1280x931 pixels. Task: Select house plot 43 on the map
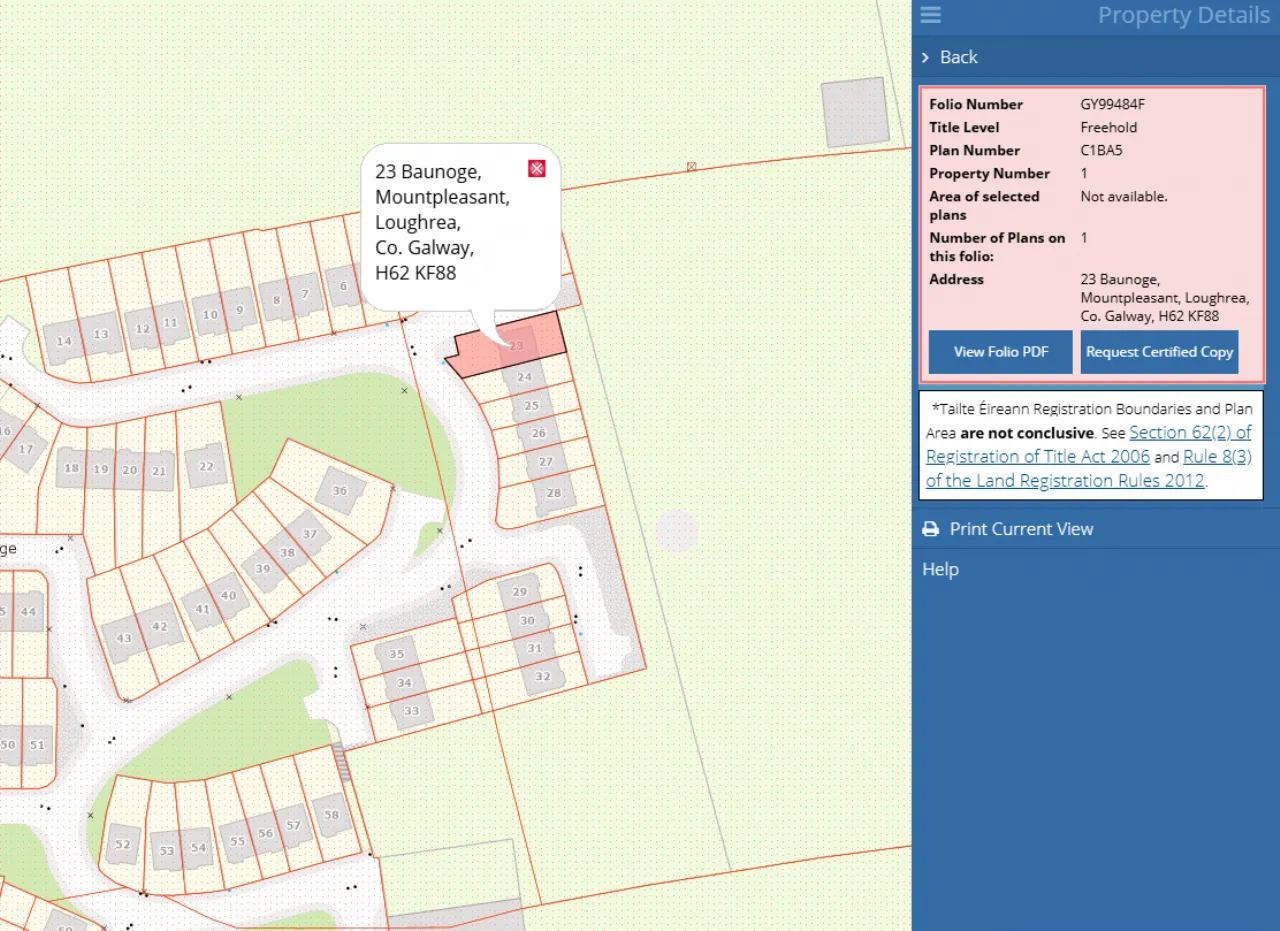(x=124, y=638)
